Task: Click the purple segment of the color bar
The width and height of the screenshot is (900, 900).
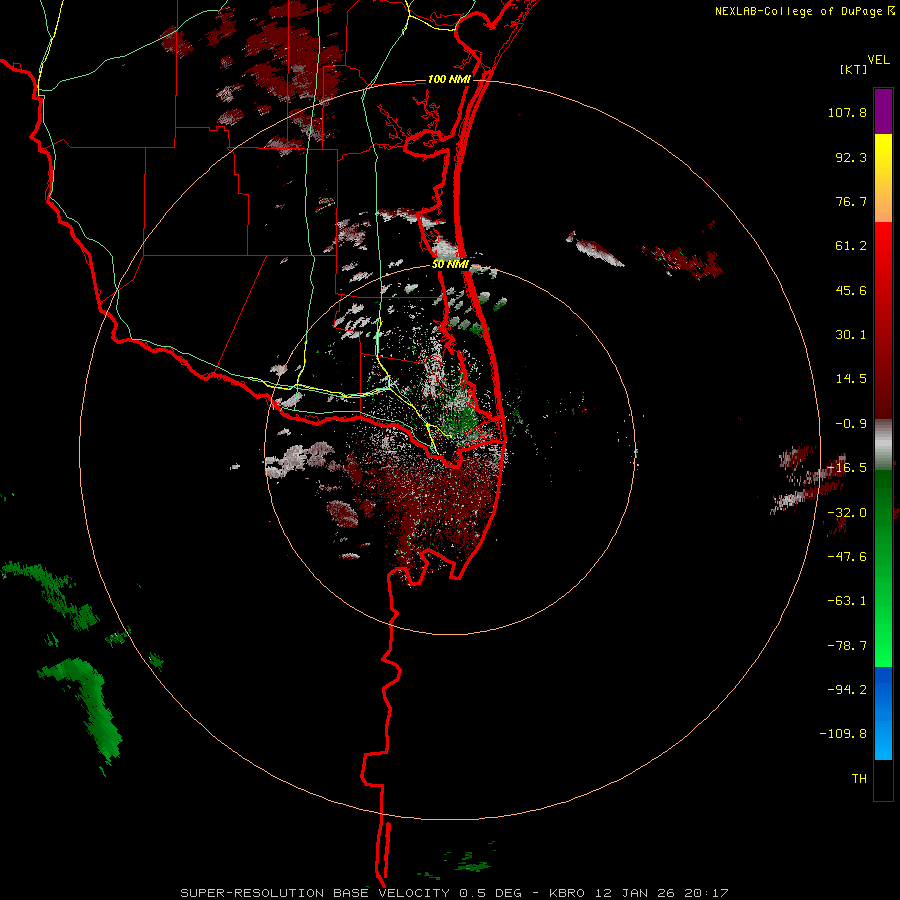Action: pyautogui.click(x=883, y=111)
